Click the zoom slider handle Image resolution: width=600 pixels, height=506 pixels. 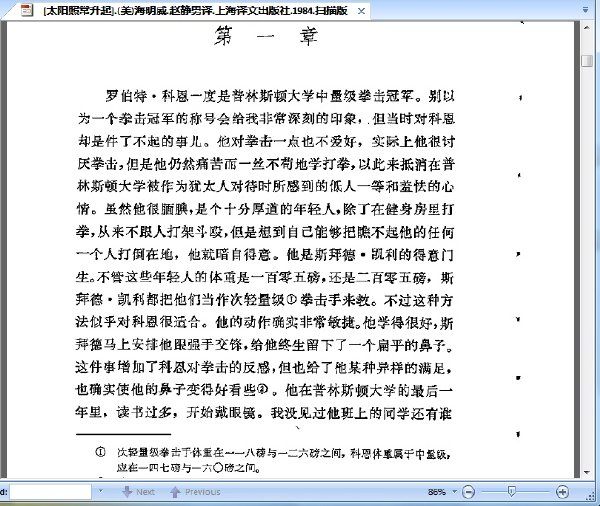[x=511, y=491]
